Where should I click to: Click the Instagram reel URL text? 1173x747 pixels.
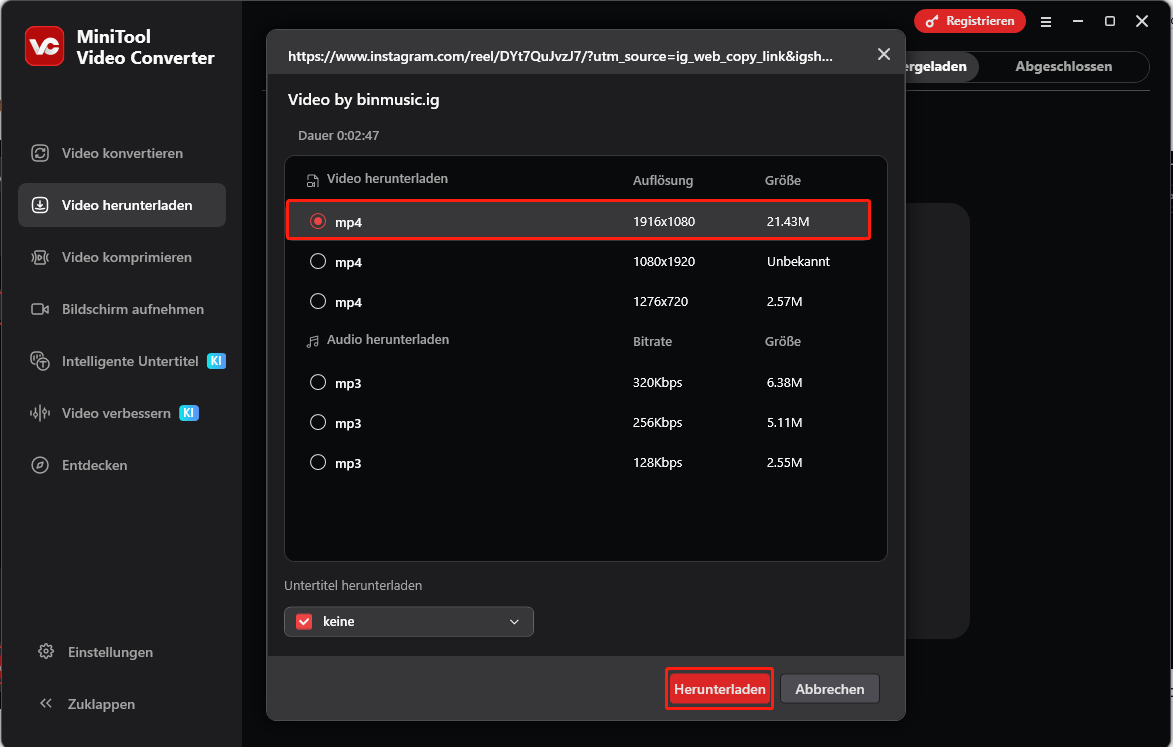point(560,56)
